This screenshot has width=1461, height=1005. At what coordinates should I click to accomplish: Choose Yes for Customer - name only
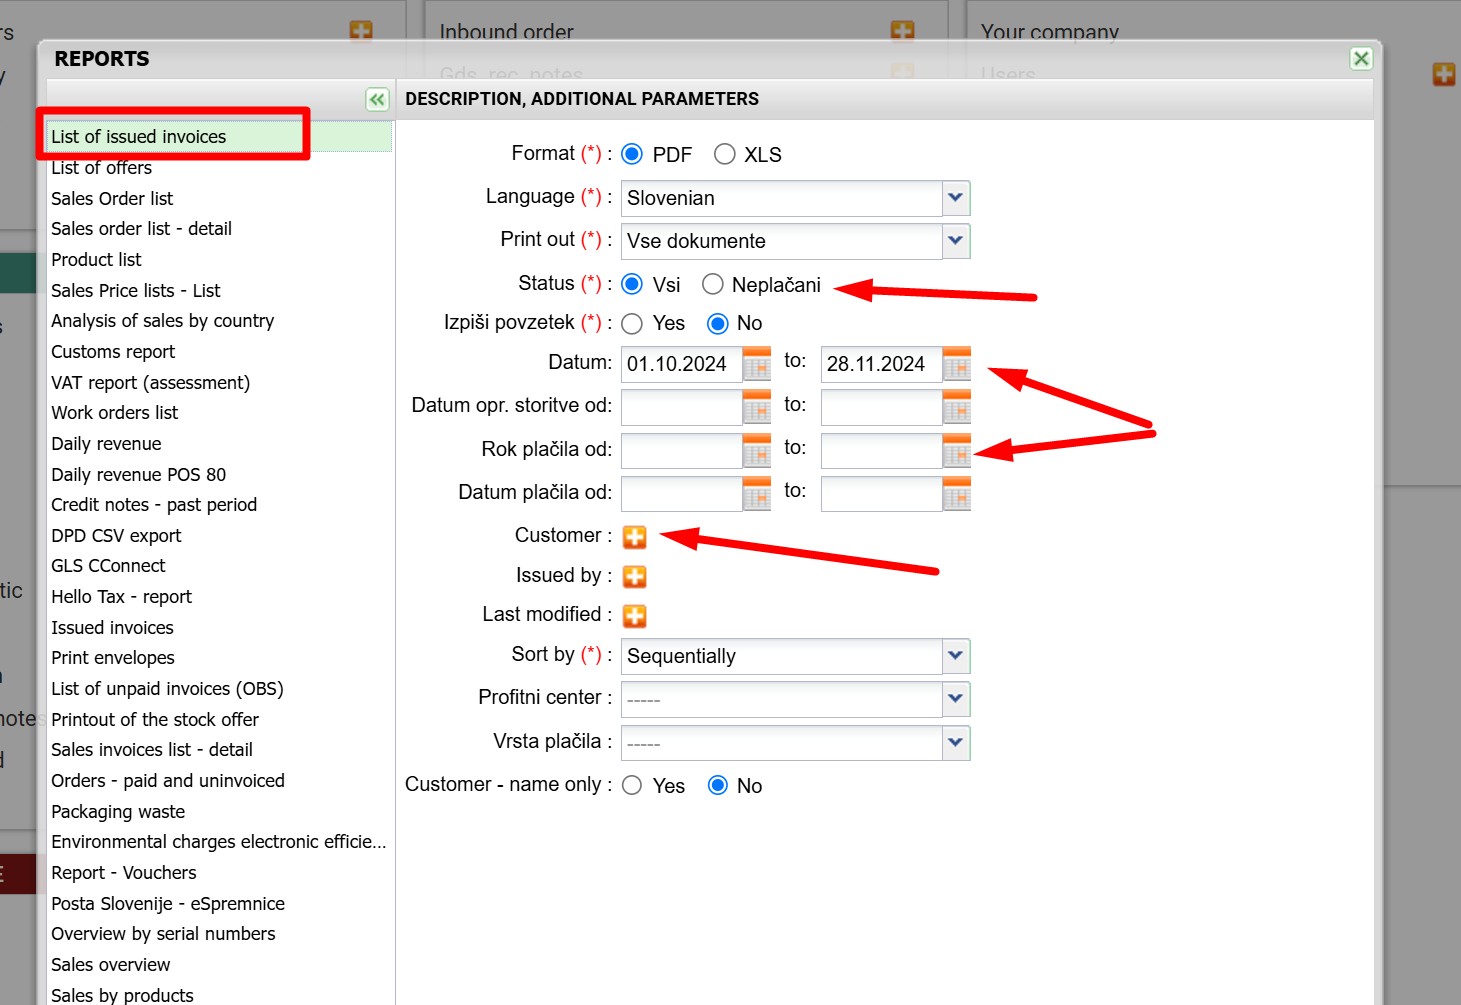point(632,785)
